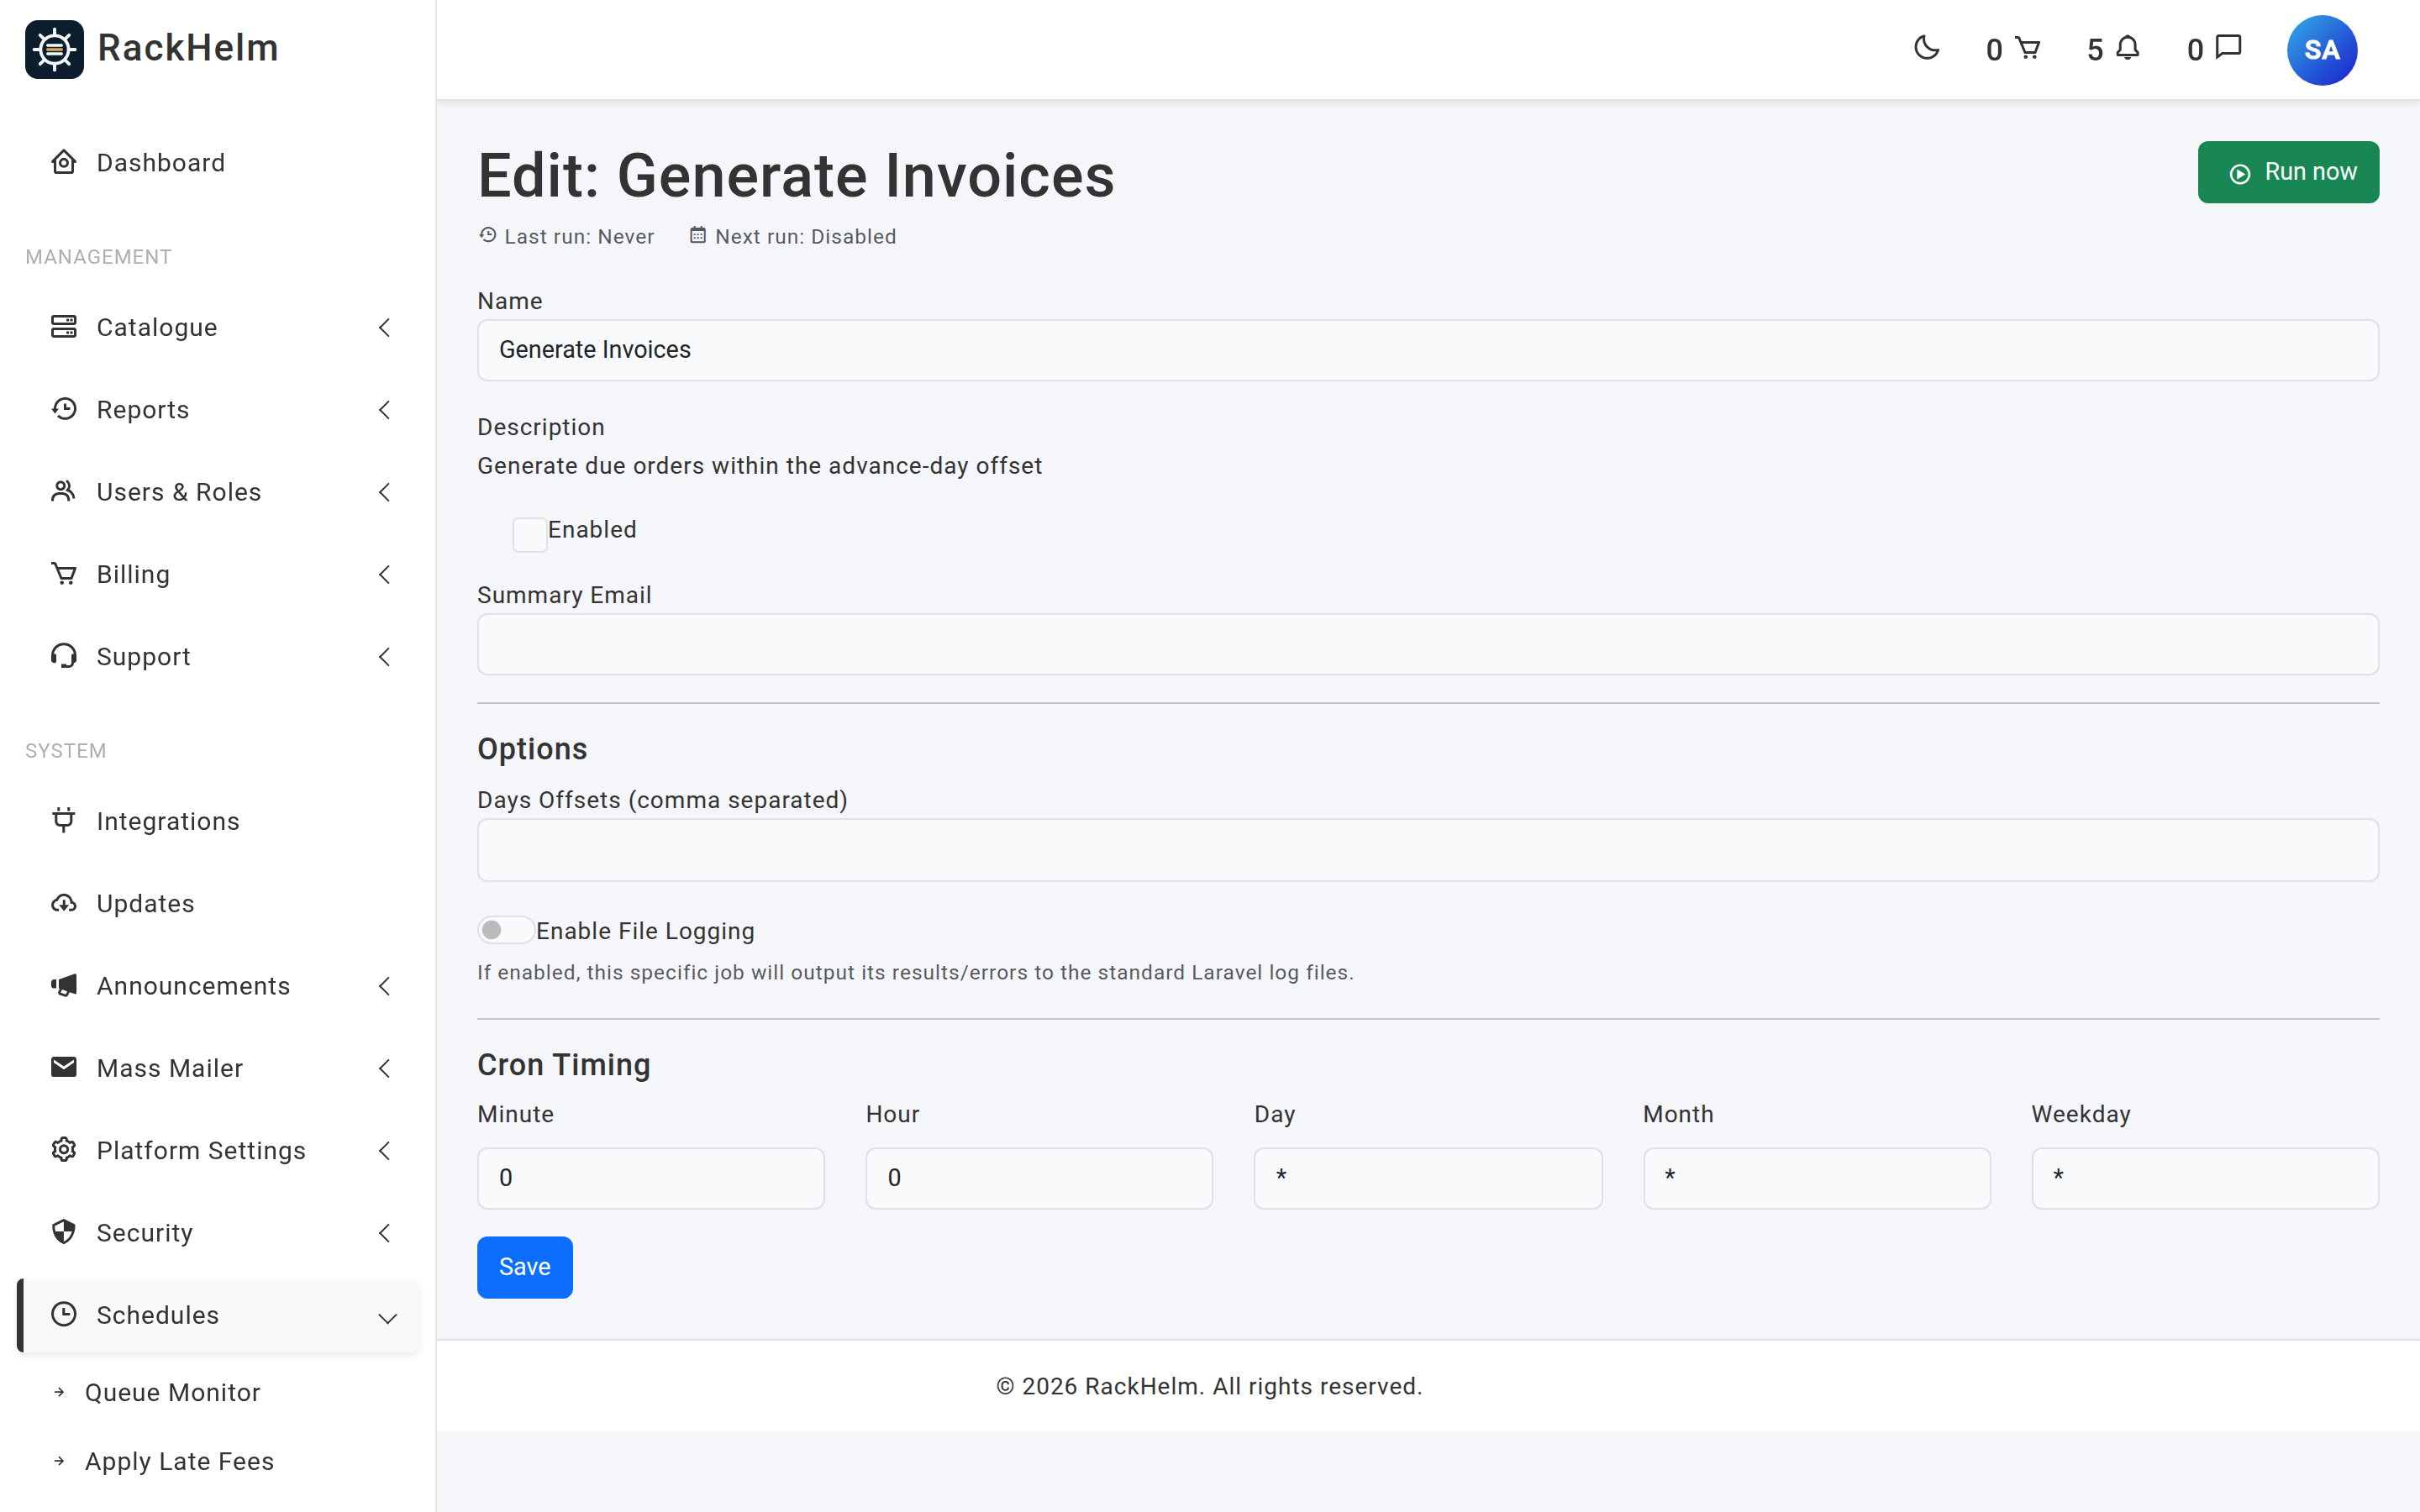Collapse the Schedules menu chevron
The width and height of the screenshot is (2420, 1512).
coord(388,1318)
